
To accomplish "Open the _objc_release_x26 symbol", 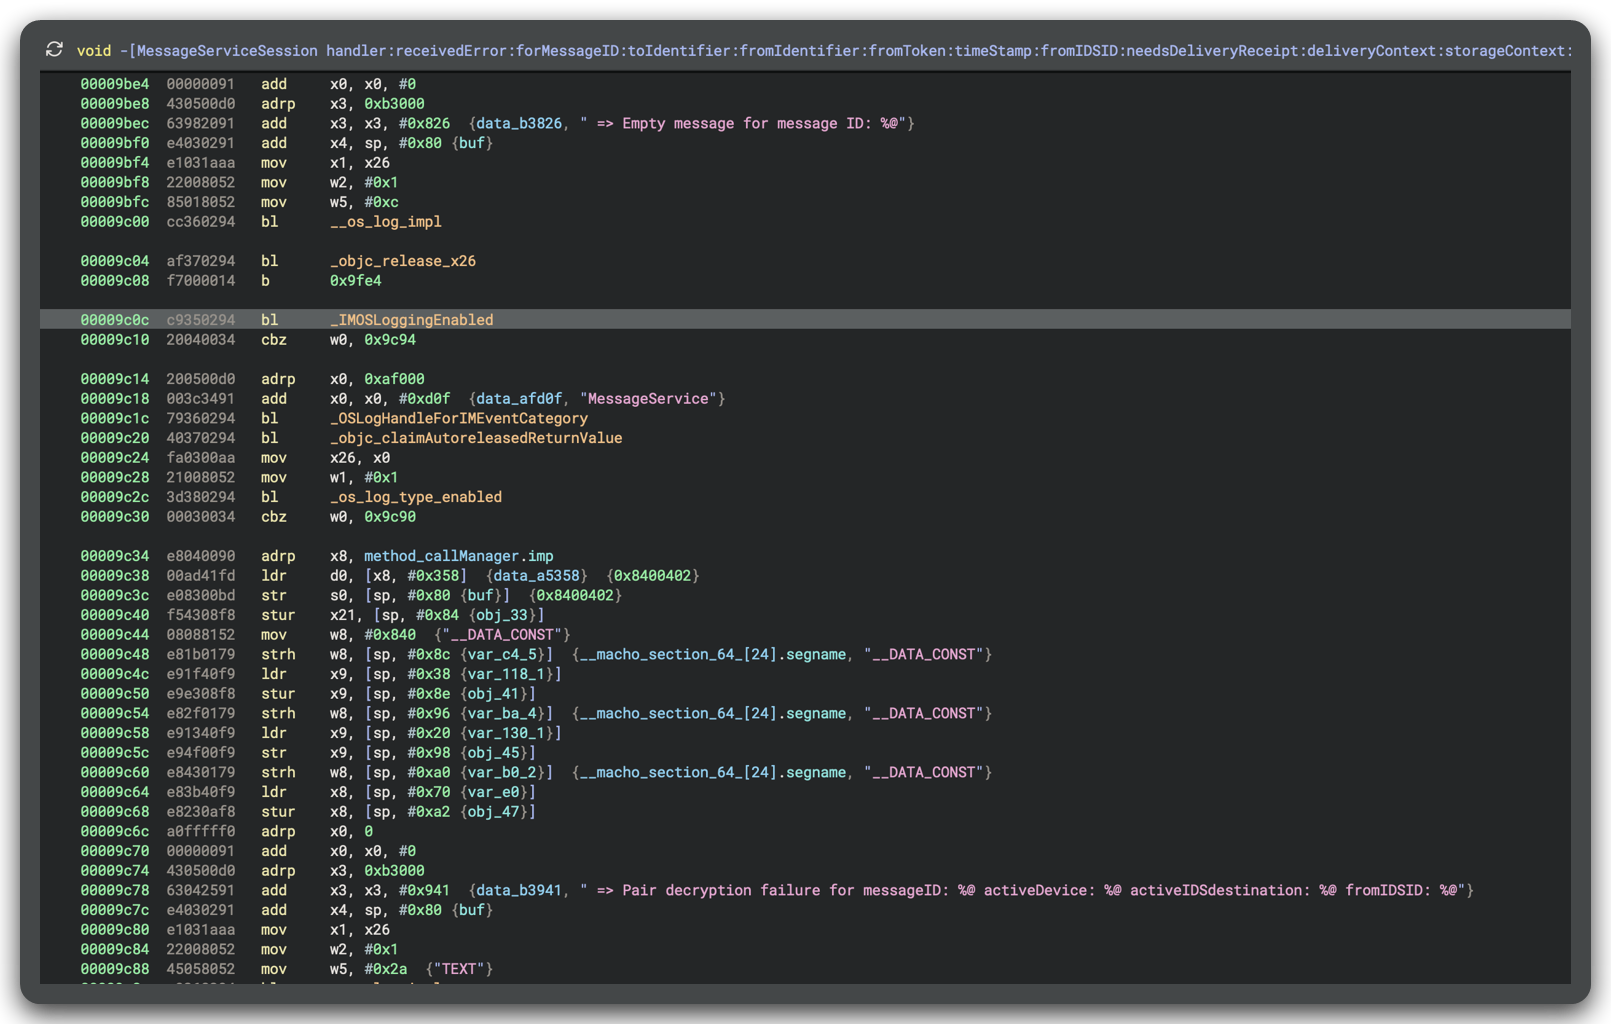I will pos(403,261).
